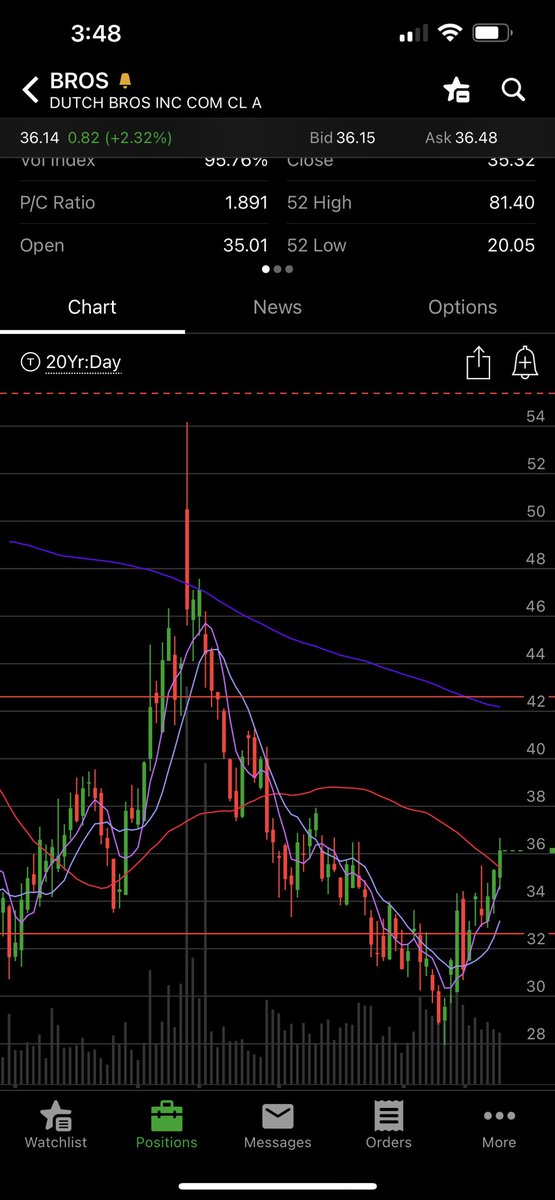Tap the BROS ticker symbol header

(x=79, y=81)
